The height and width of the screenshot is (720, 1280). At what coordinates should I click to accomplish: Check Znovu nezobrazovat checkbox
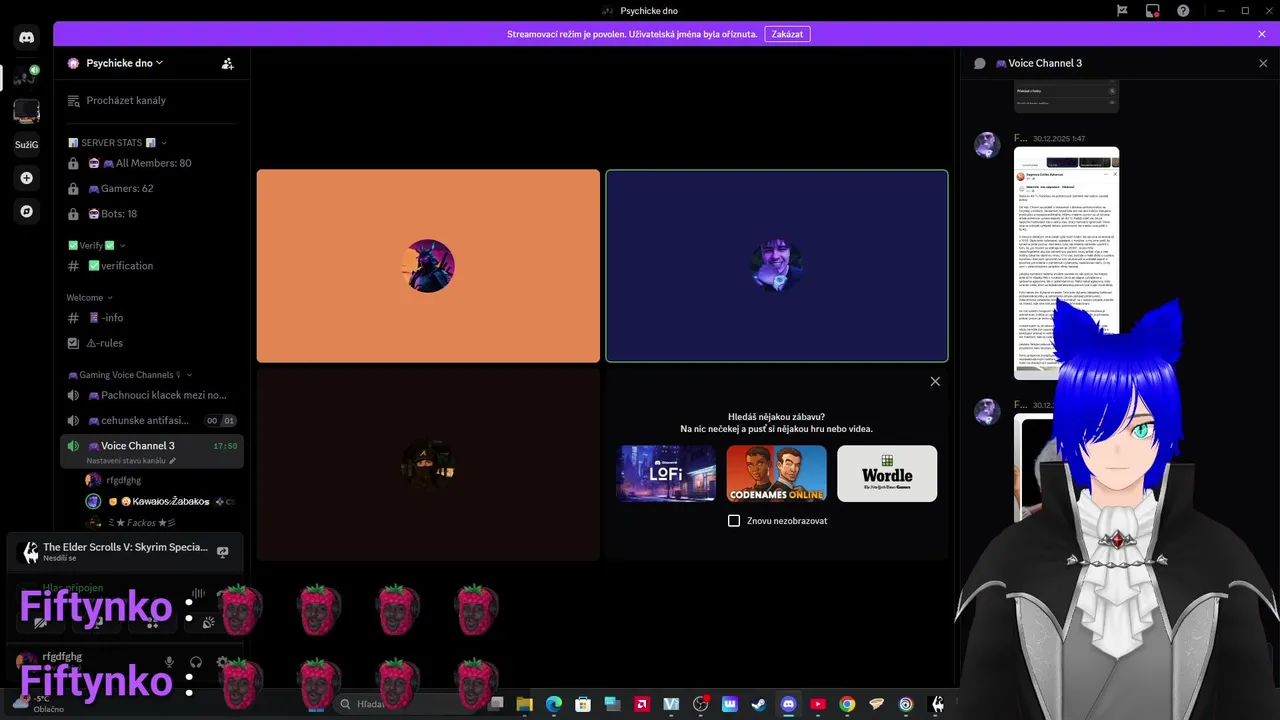pyautogui.click(x=734, y=521)
